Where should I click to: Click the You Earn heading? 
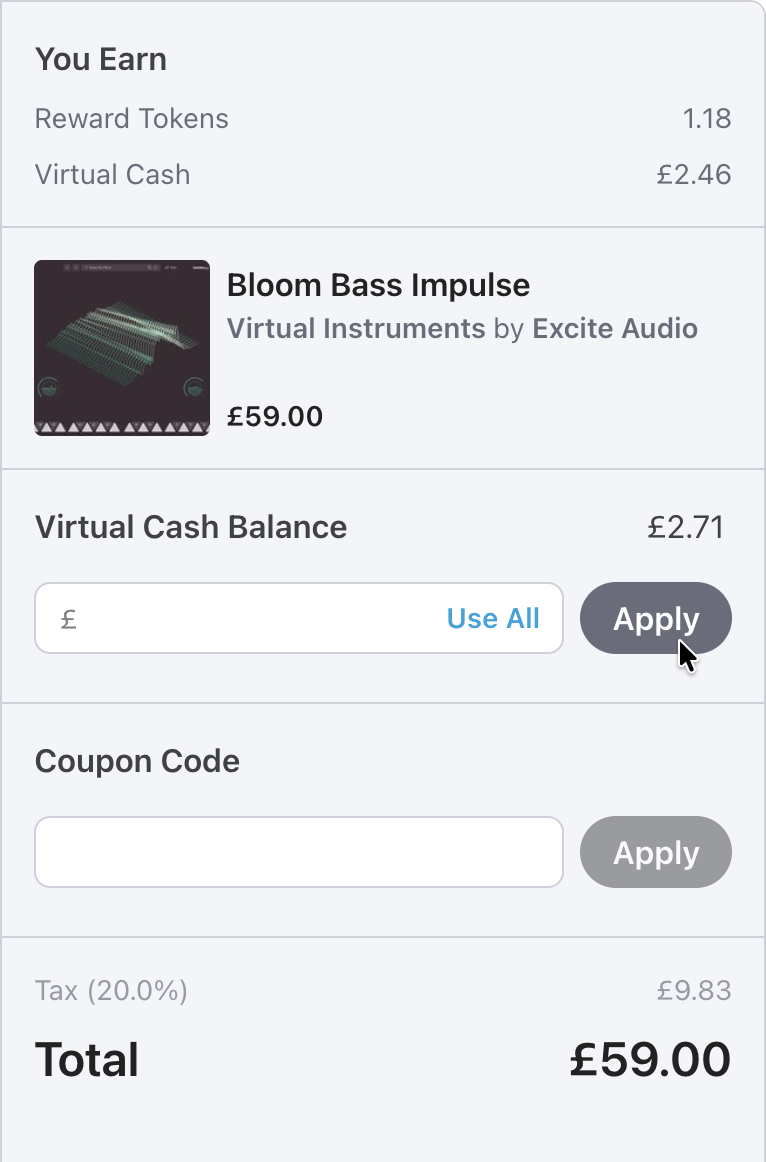[101, 59]
